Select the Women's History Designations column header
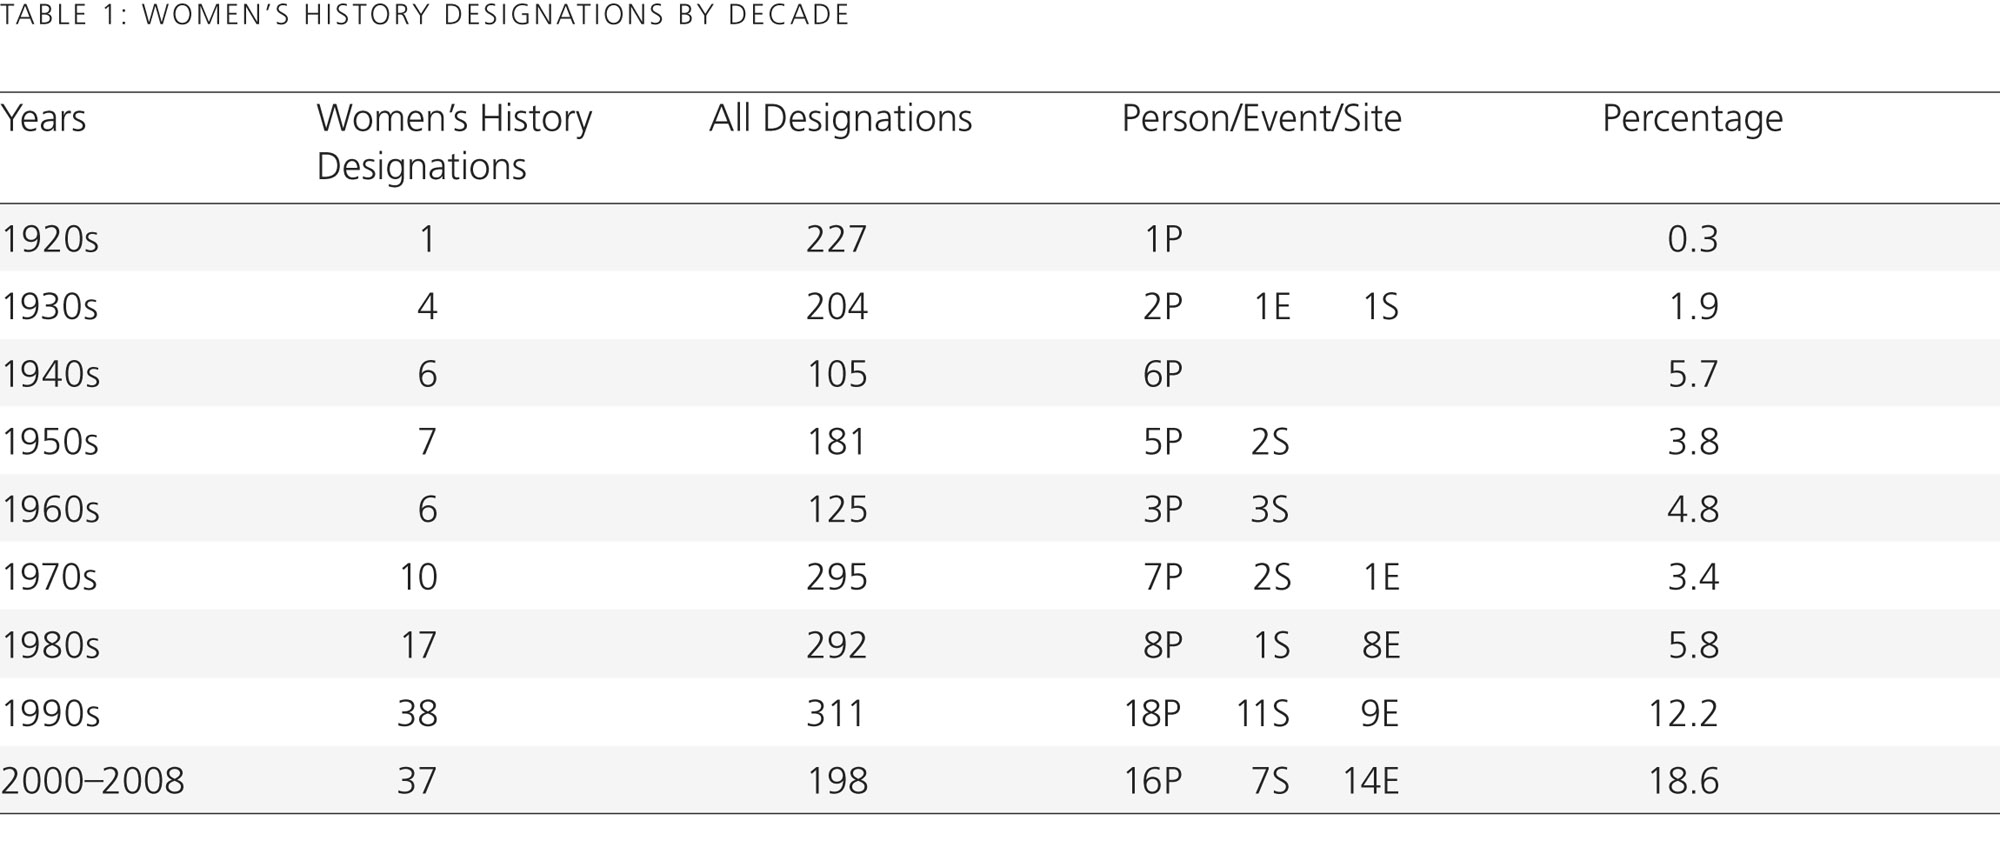The width and height of the screenshot is (2000, 854). [x=454, y=142]
